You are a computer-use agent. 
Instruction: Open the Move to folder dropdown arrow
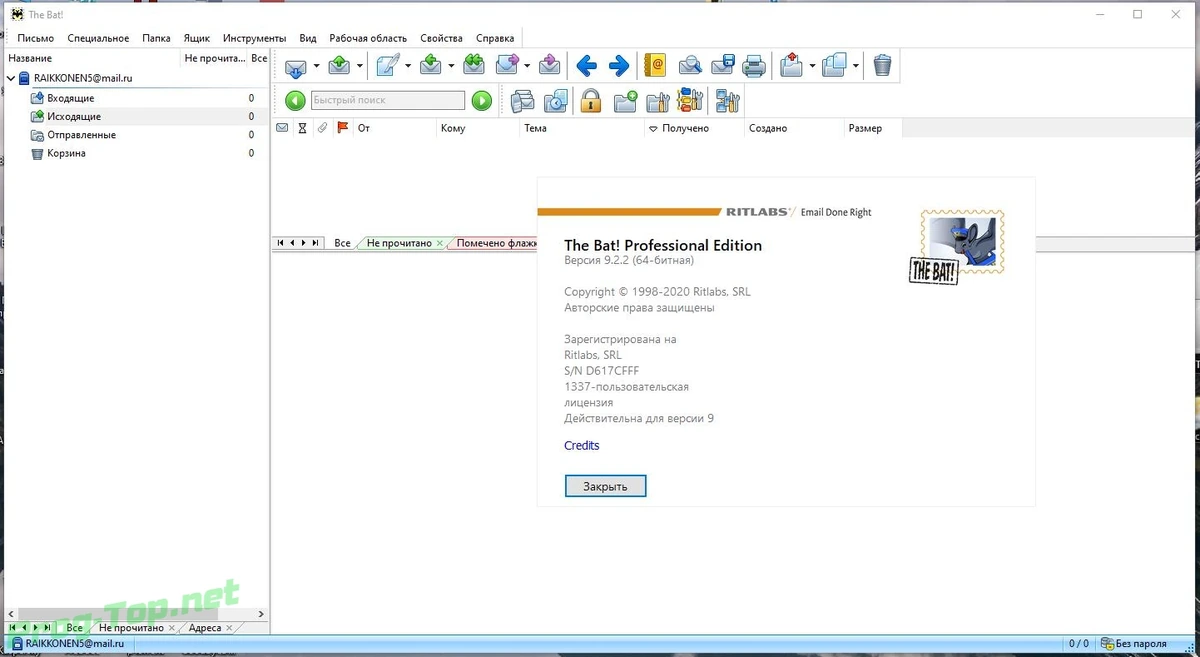click(812, 67)
